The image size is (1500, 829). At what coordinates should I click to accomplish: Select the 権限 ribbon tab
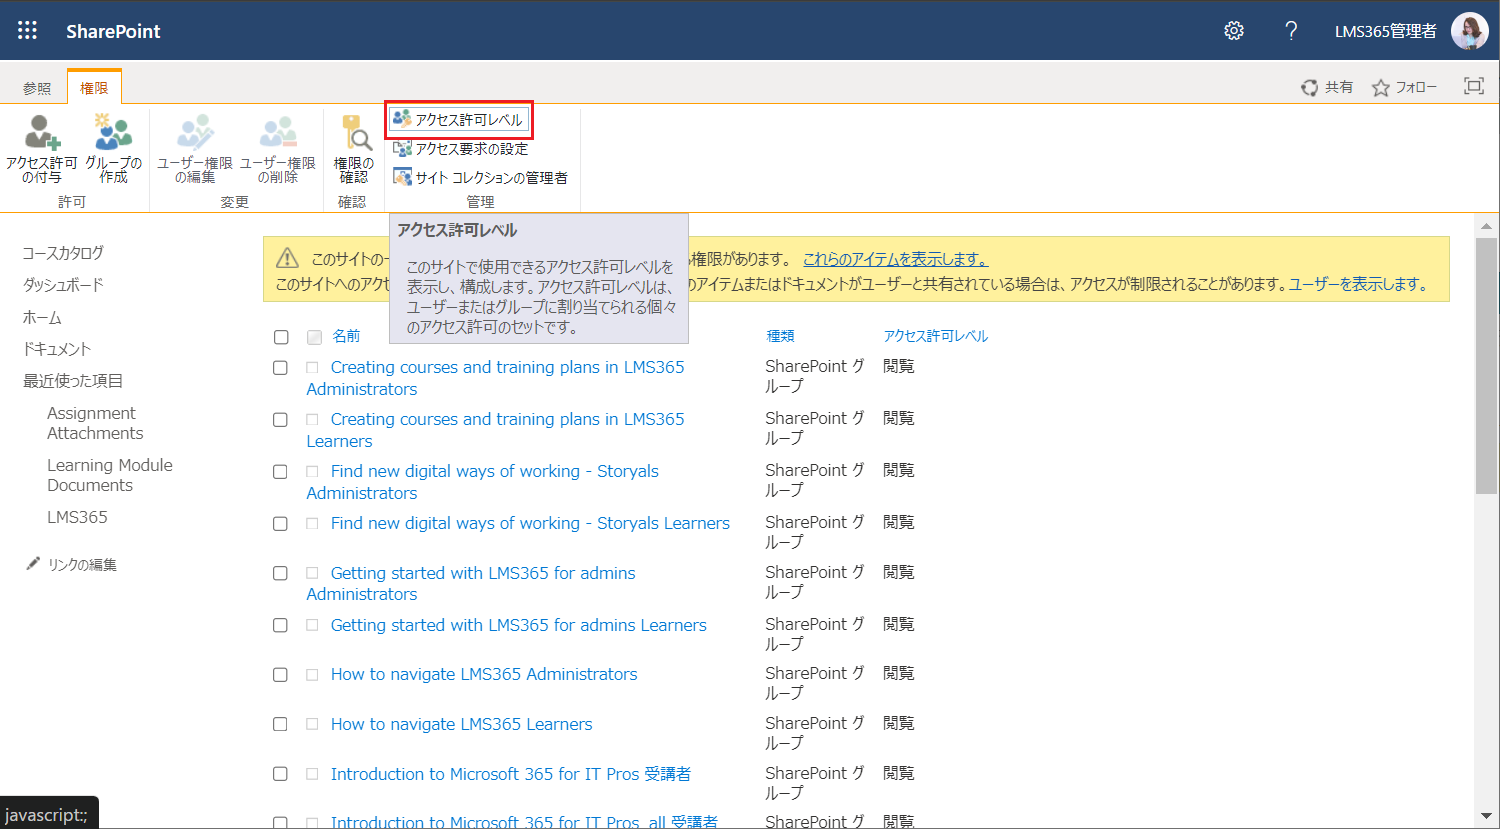tap(94, 87)
